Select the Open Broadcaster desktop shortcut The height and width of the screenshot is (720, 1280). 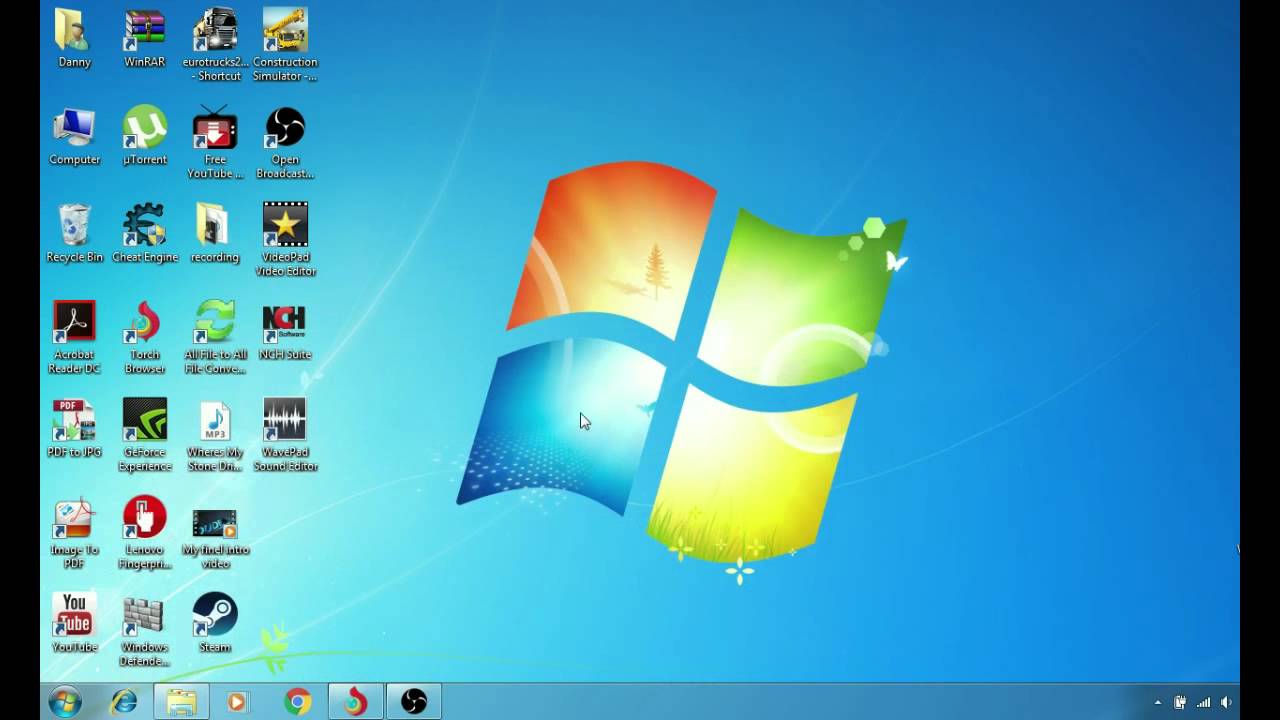point(285,143)
